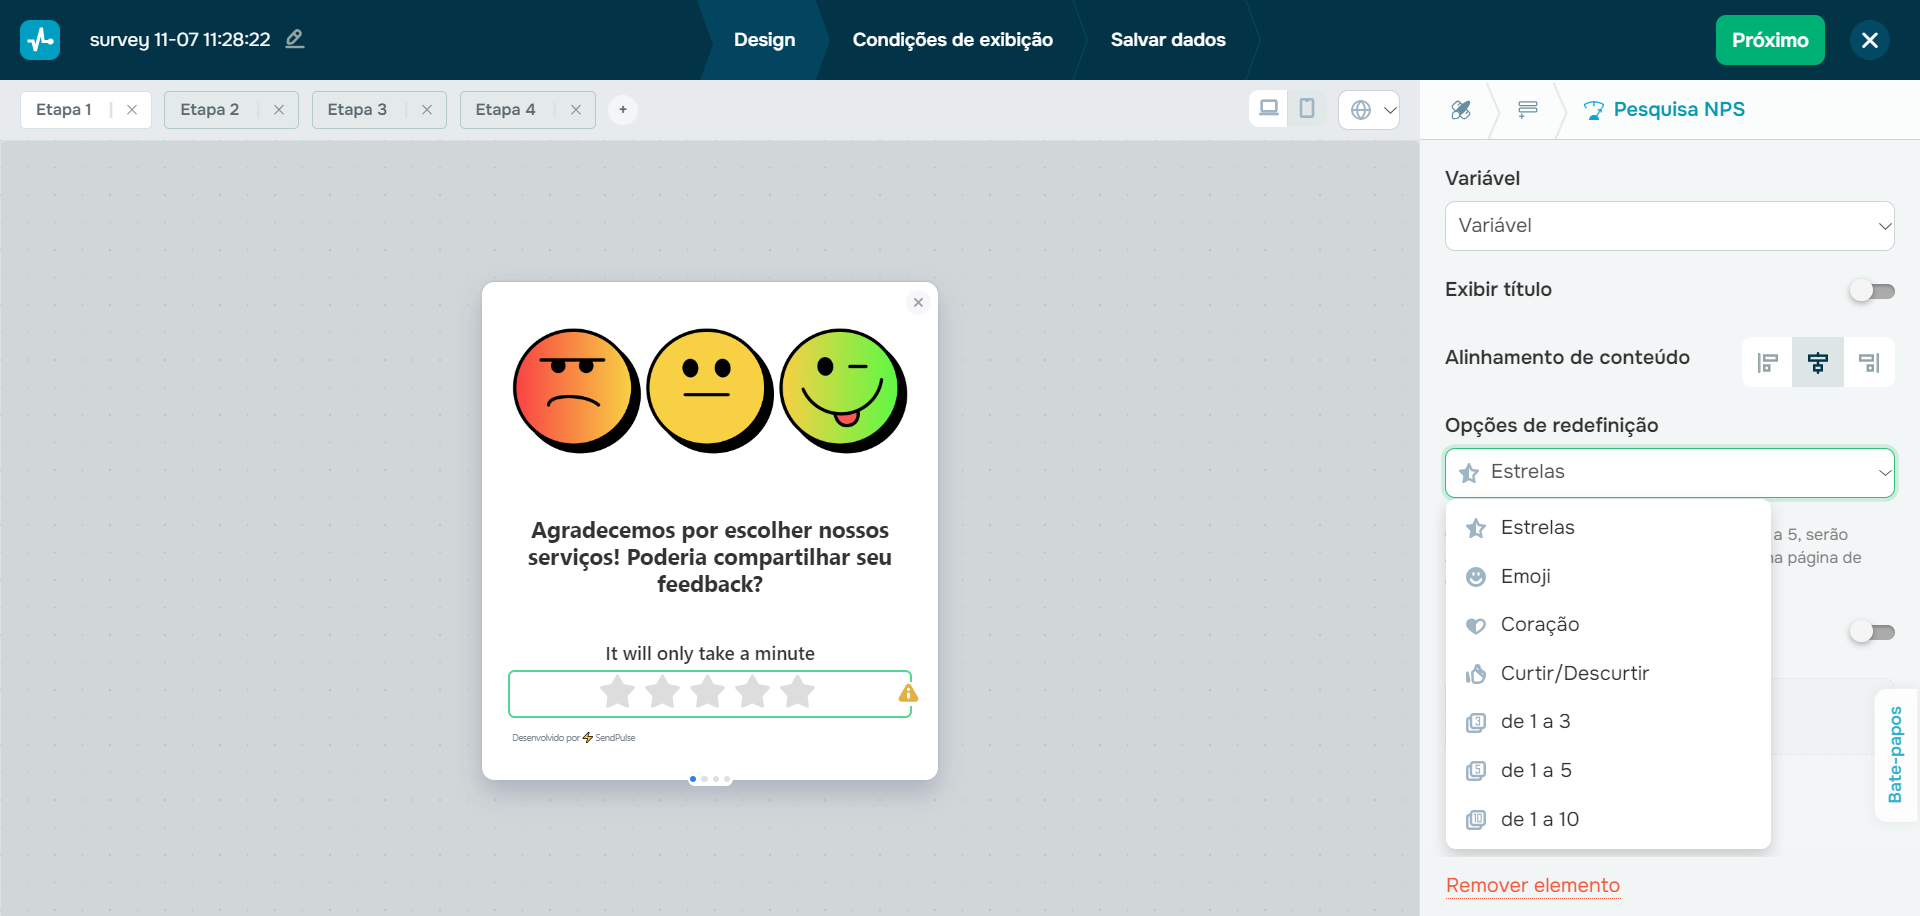This screenshot has width=1920, height=916.
Task: Open the language globe dropdown
Action: [1369, 110]
